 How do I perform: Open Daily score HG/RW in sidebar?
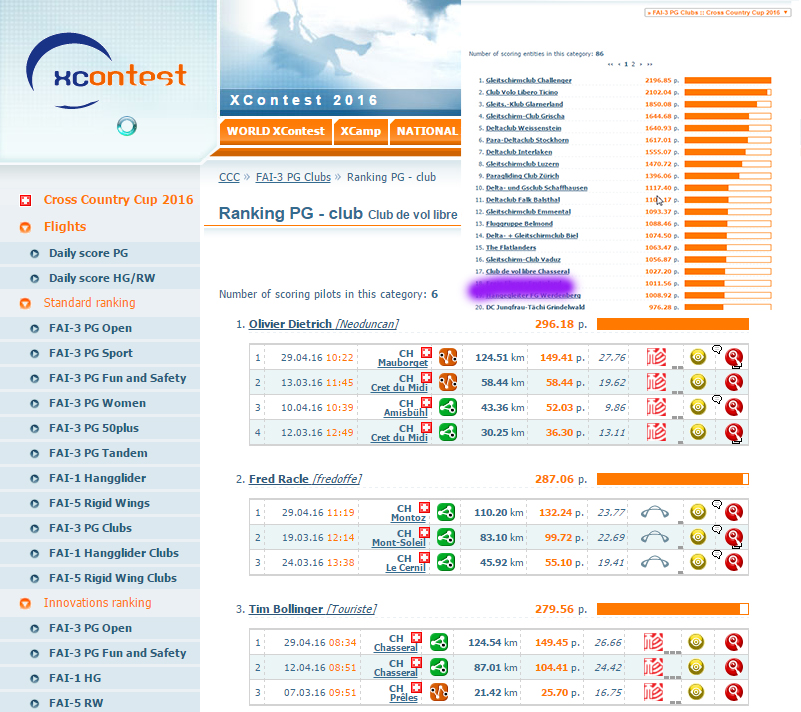point(102,278)
